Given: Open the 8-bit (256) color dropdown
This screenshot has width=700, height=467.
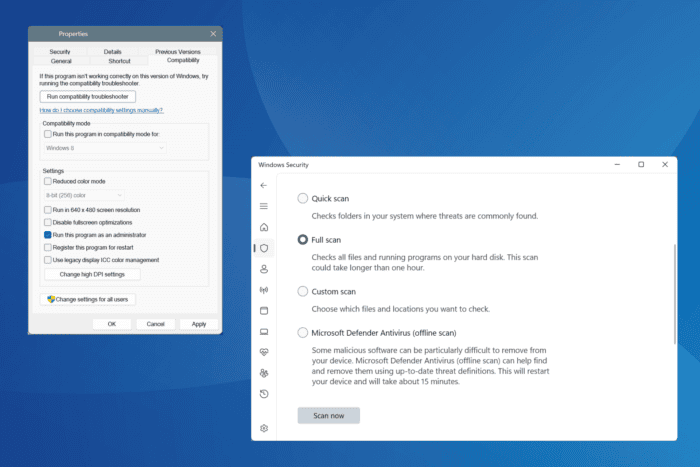Looking at the screenshot, I should (x=84, y=195).
